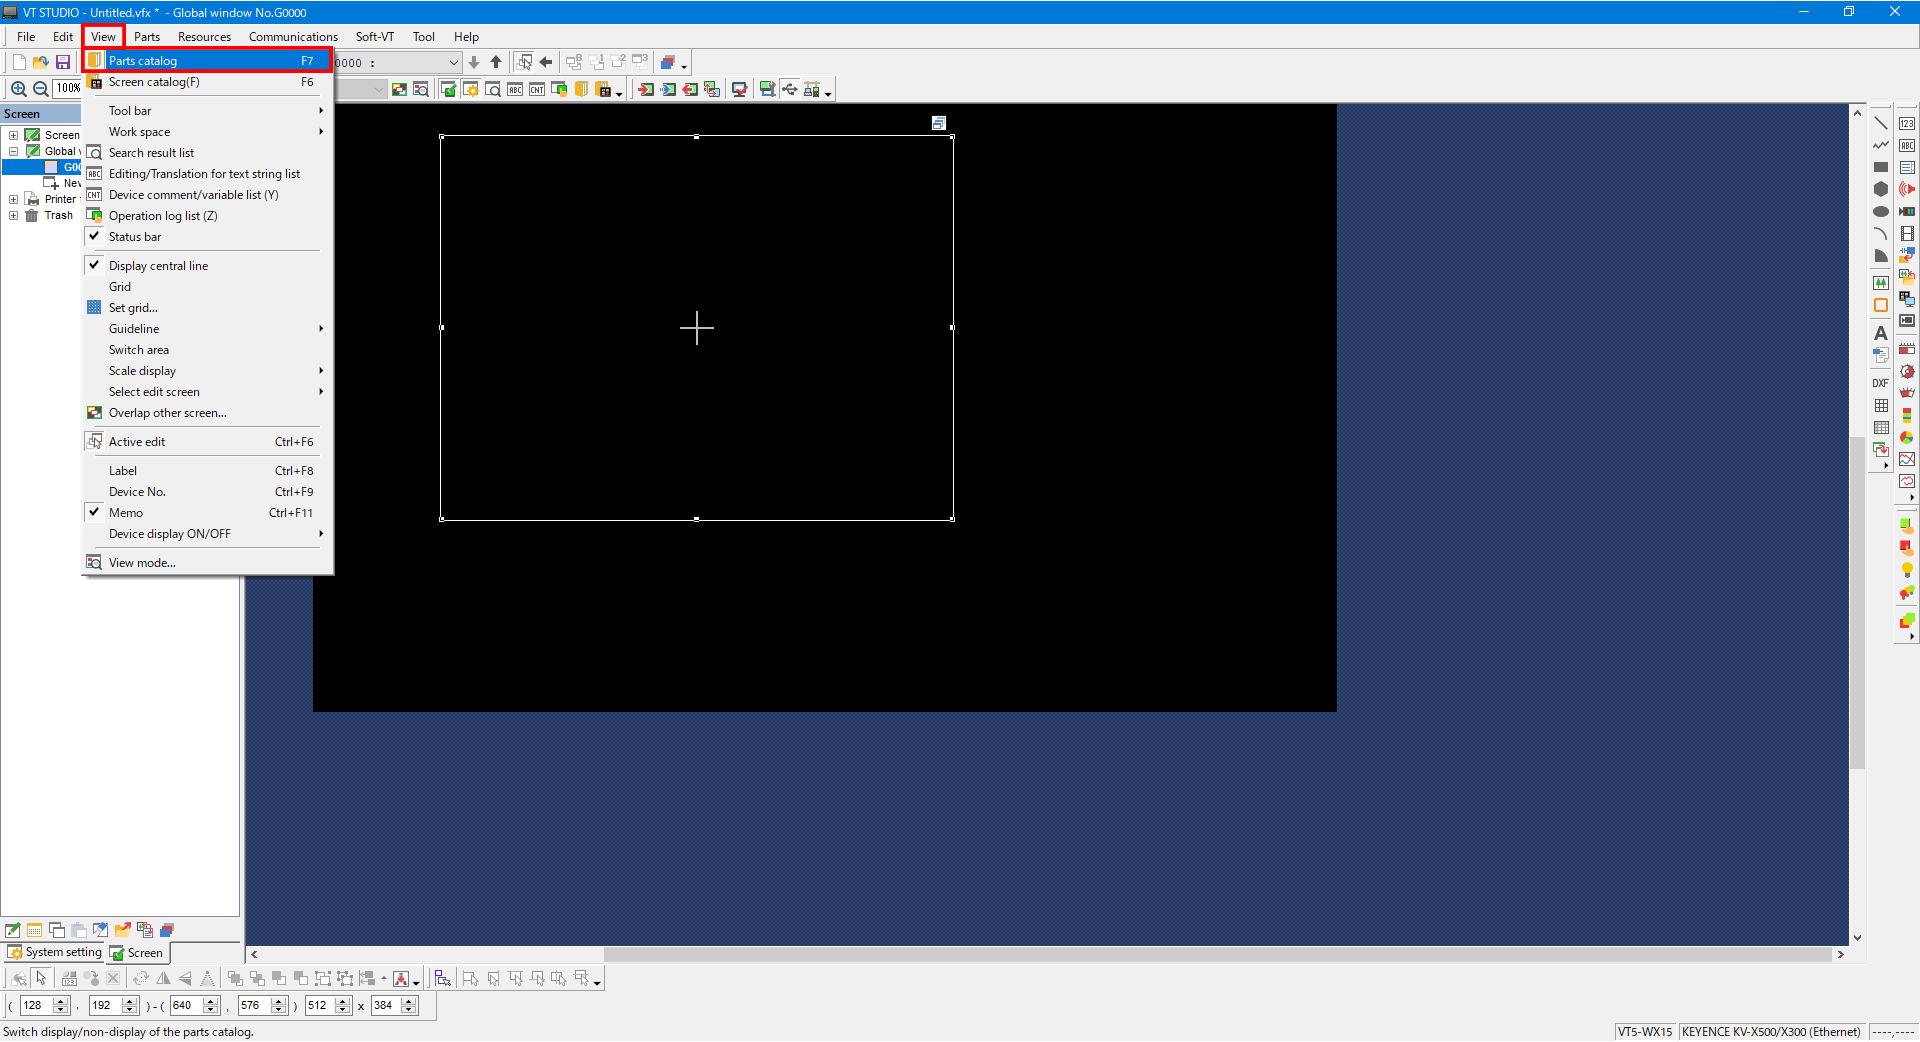The image size is (1920, 1042).
Task: Select the pie chart part icon
Action: click(x=1907, y=437)
